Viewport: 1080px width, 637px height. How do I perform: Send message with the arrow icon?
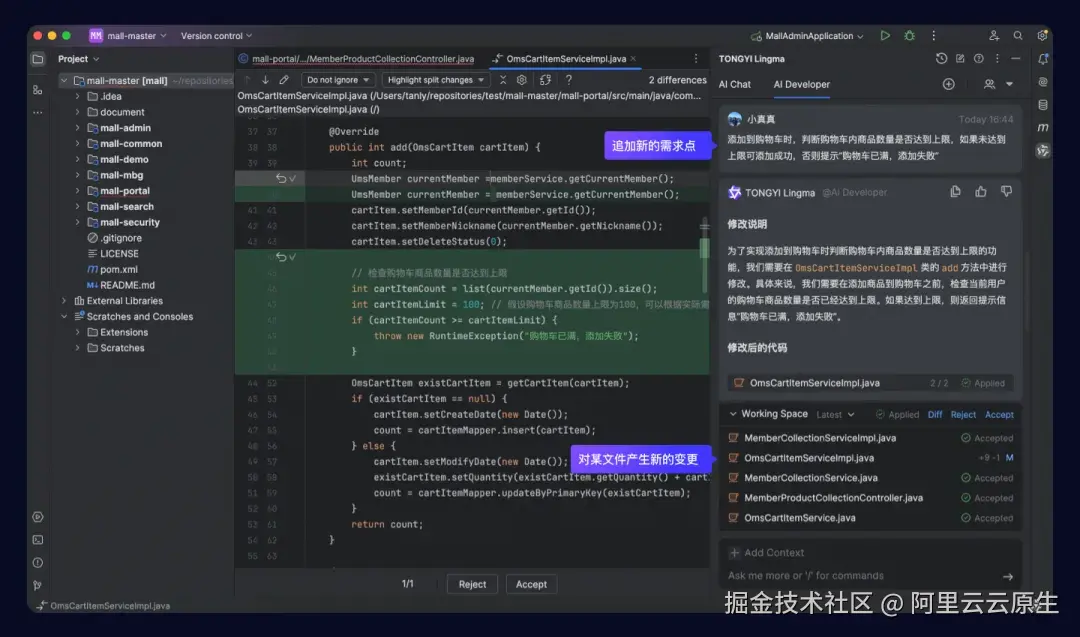click(x=1008, y=576)
